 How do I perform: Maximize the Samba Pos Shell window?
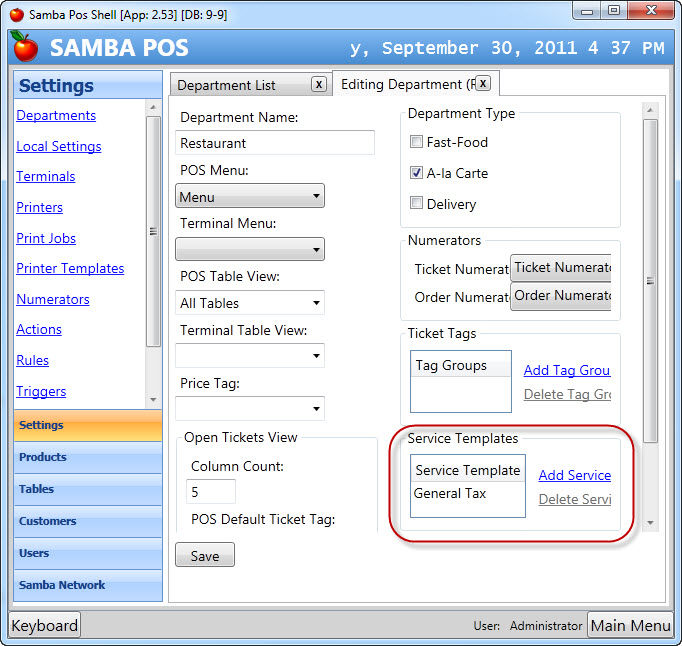pyautogui.click(x=614, y=11)
